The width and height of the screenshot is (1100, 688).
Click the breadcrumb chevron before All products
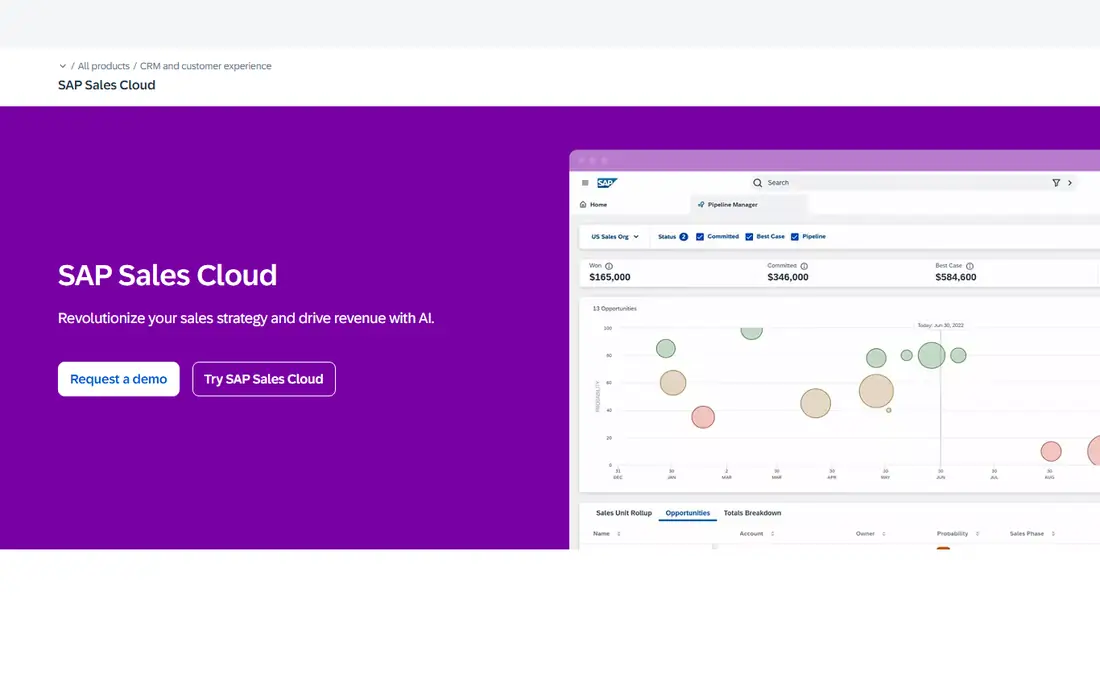62,66
